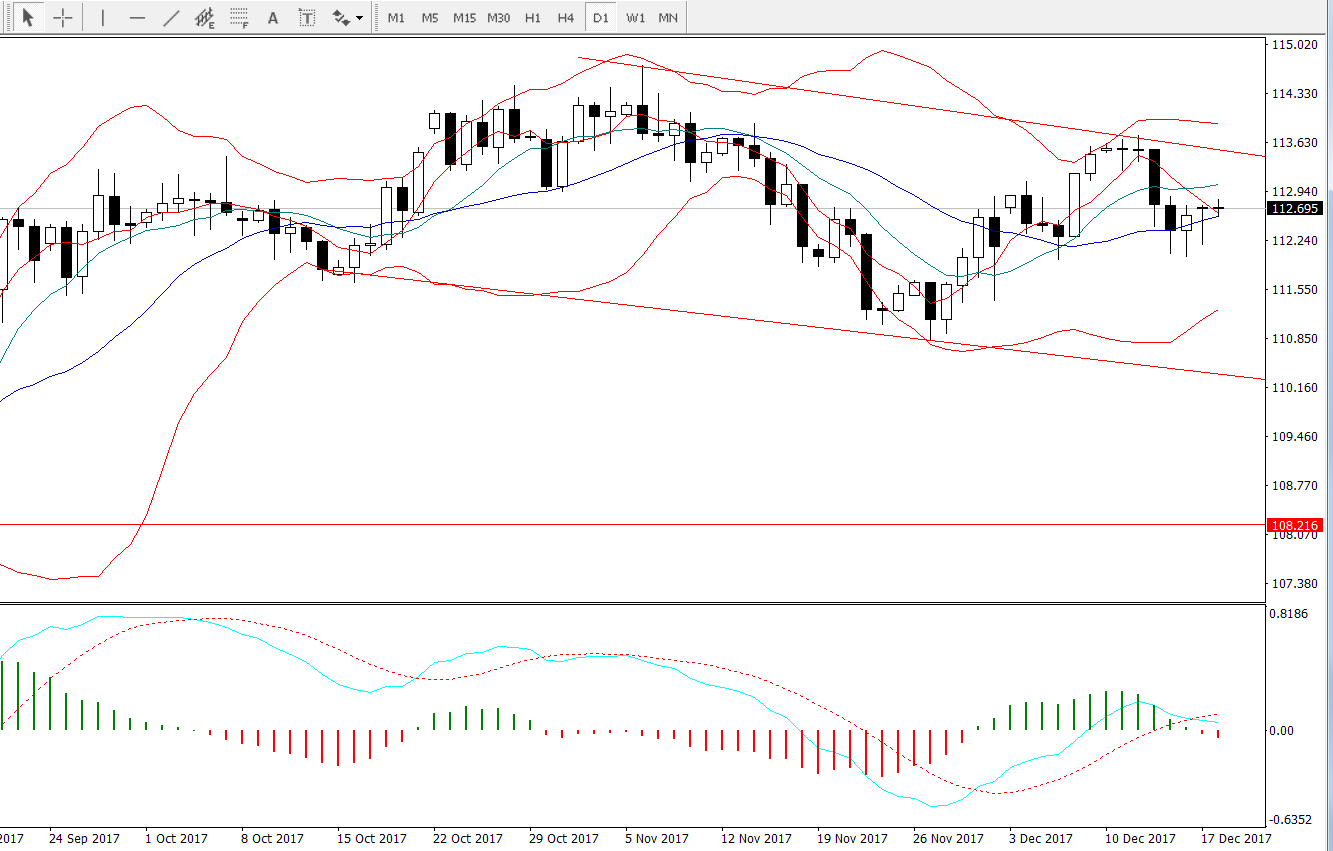This screenshot has width=1333, height=851.
Task: Click the 1 Oct 2017 date label
Action: tap(176, 839)
